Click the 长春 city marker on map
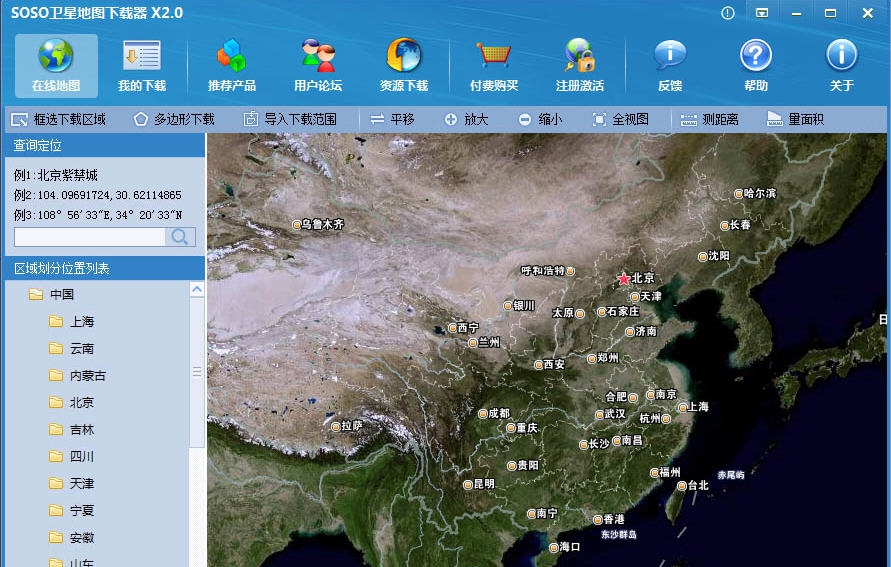 (x=725, y=226)
